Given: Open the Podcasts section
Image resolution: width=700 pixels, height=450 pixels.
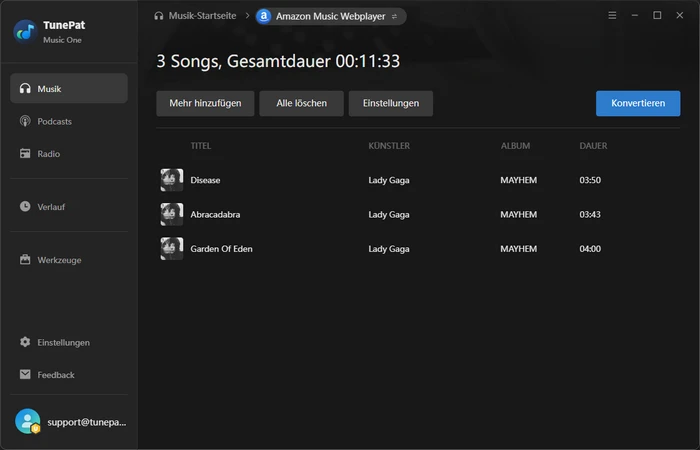Looking at the screenshot, I should pyautogui.click(x=69, y=121).
